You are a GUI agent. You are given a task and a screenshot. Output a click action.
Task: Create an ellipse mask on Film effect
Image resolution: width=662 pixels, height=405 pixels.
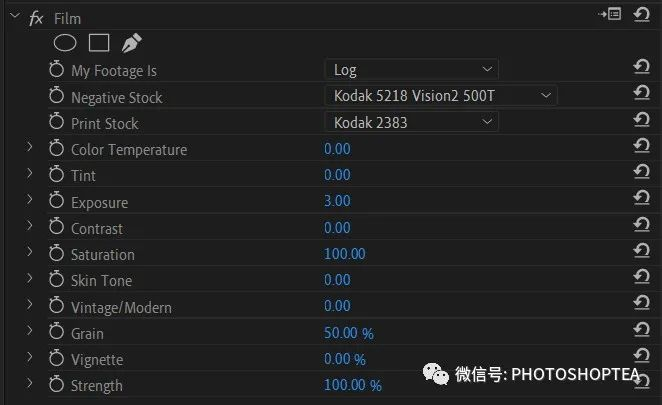tap(65, 43)
